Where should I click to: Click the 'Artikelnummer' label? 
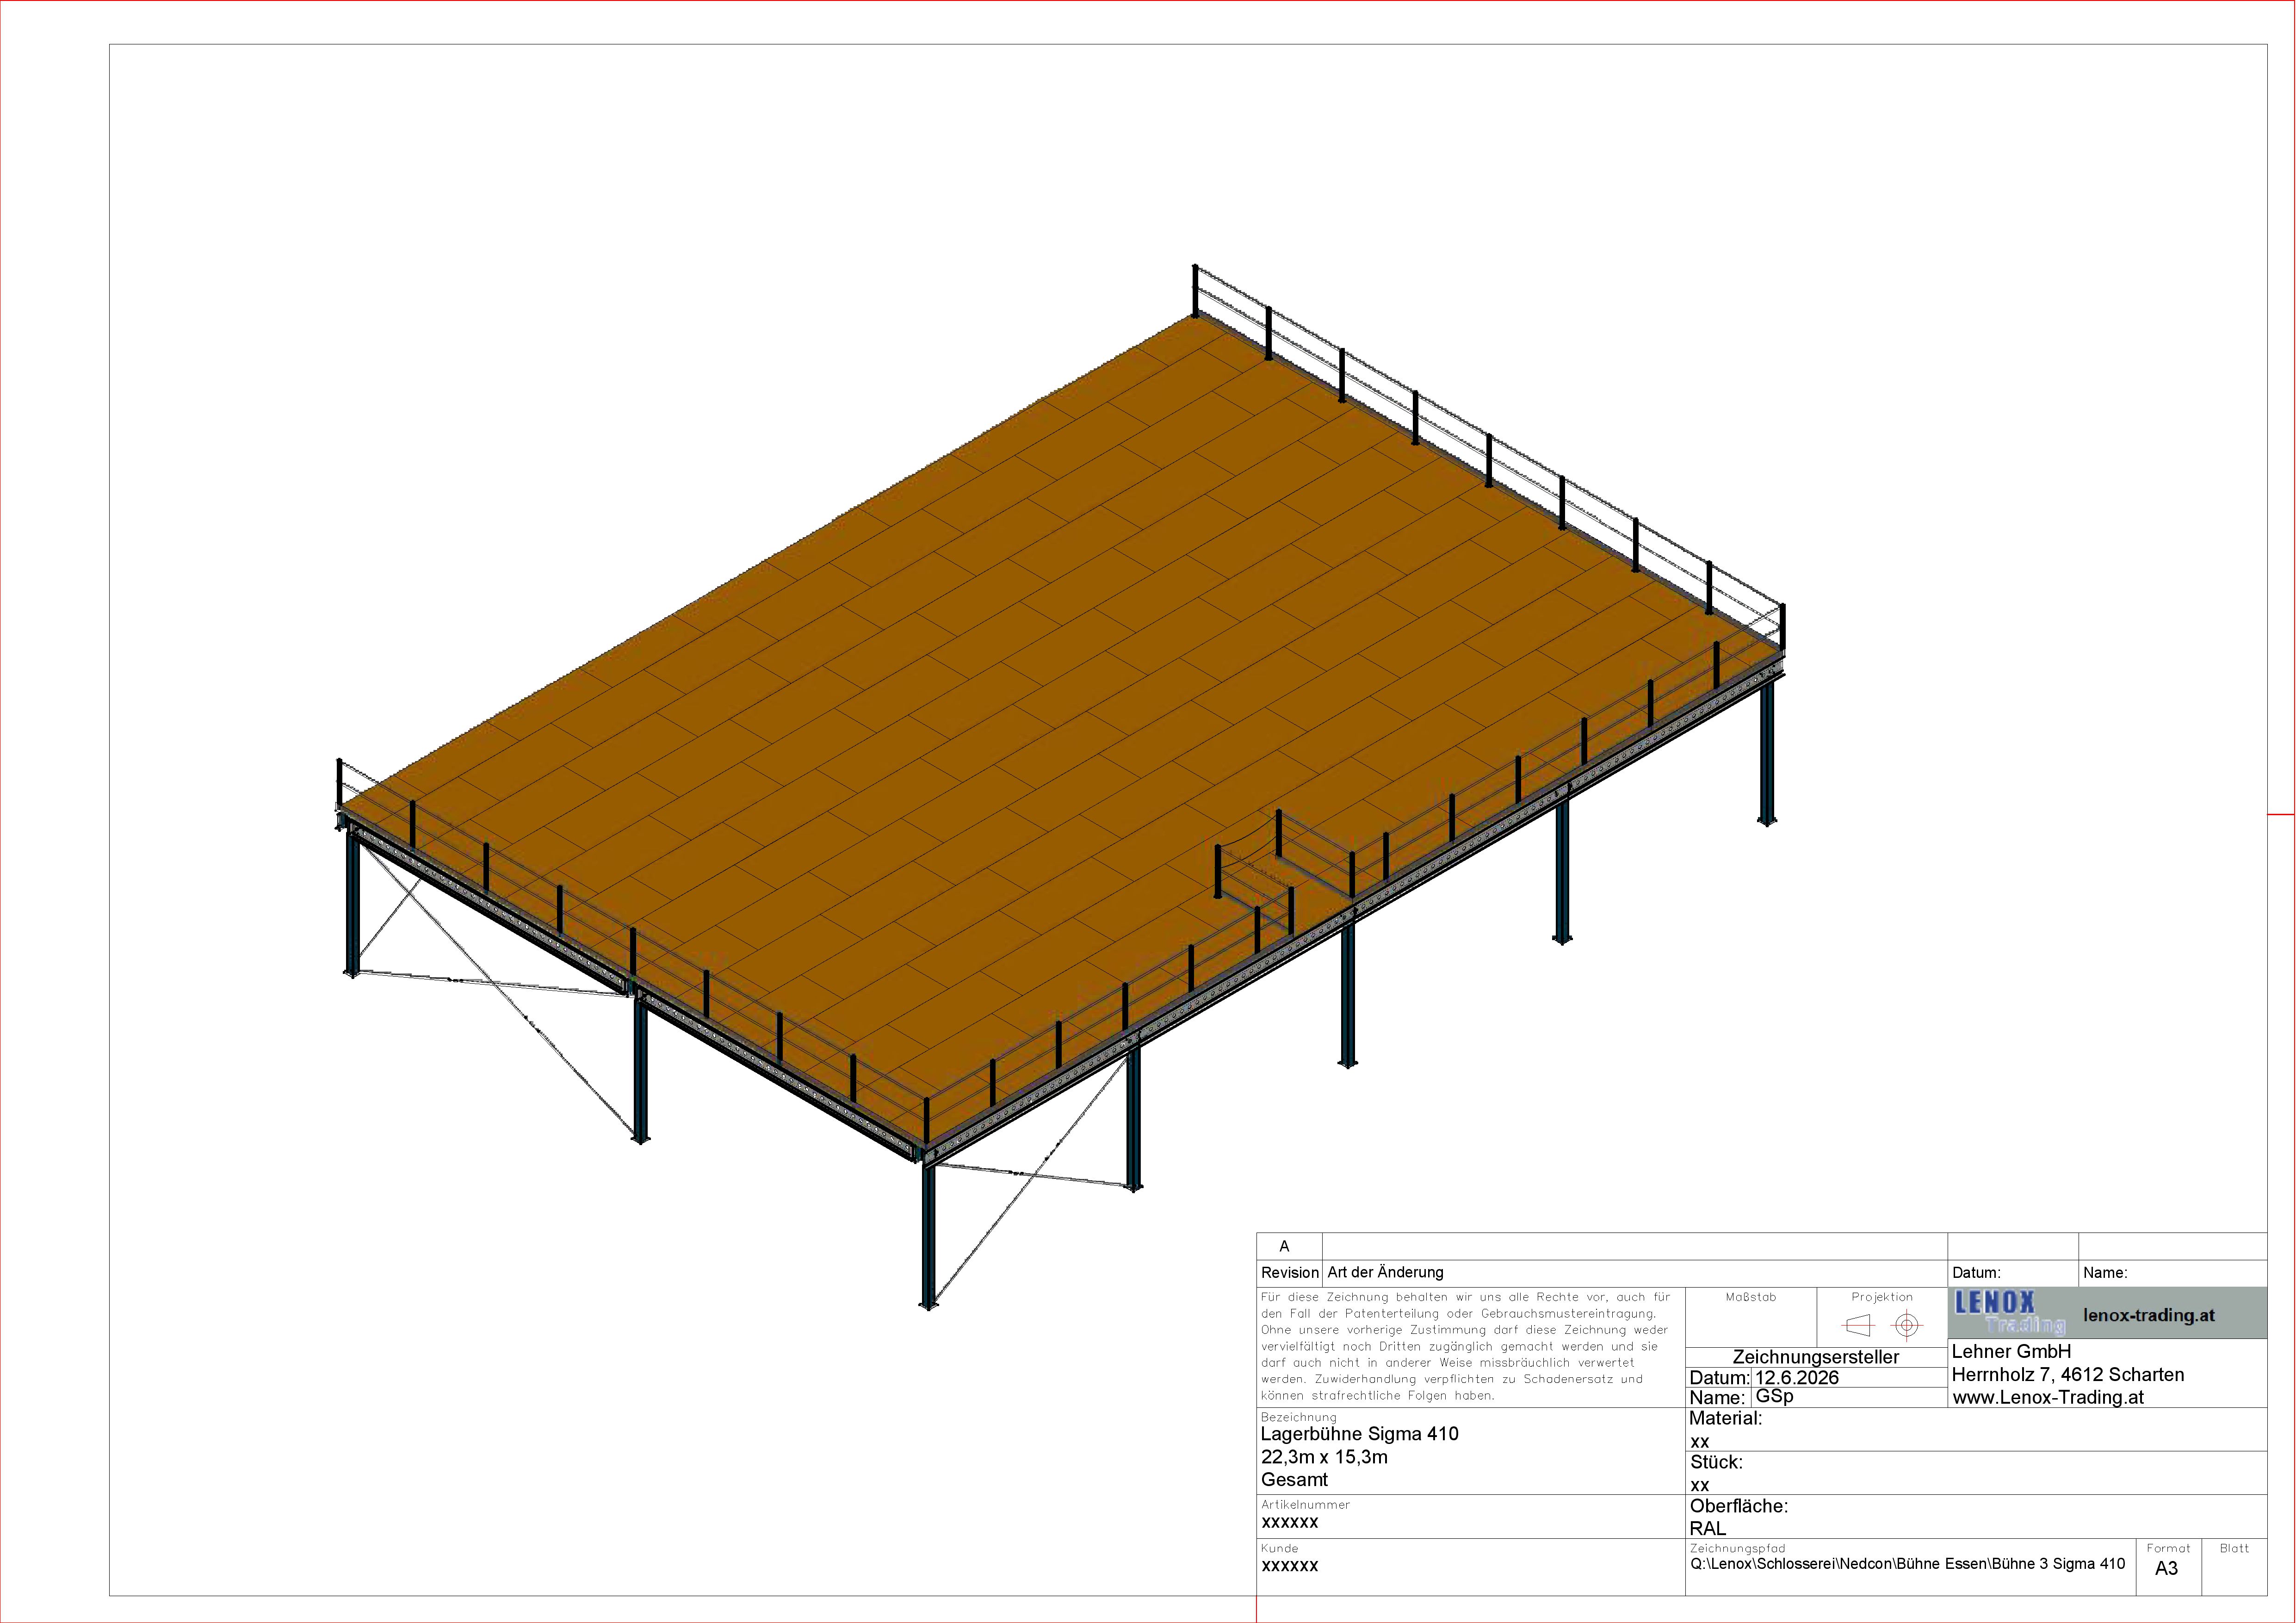coord(1305,1504)
